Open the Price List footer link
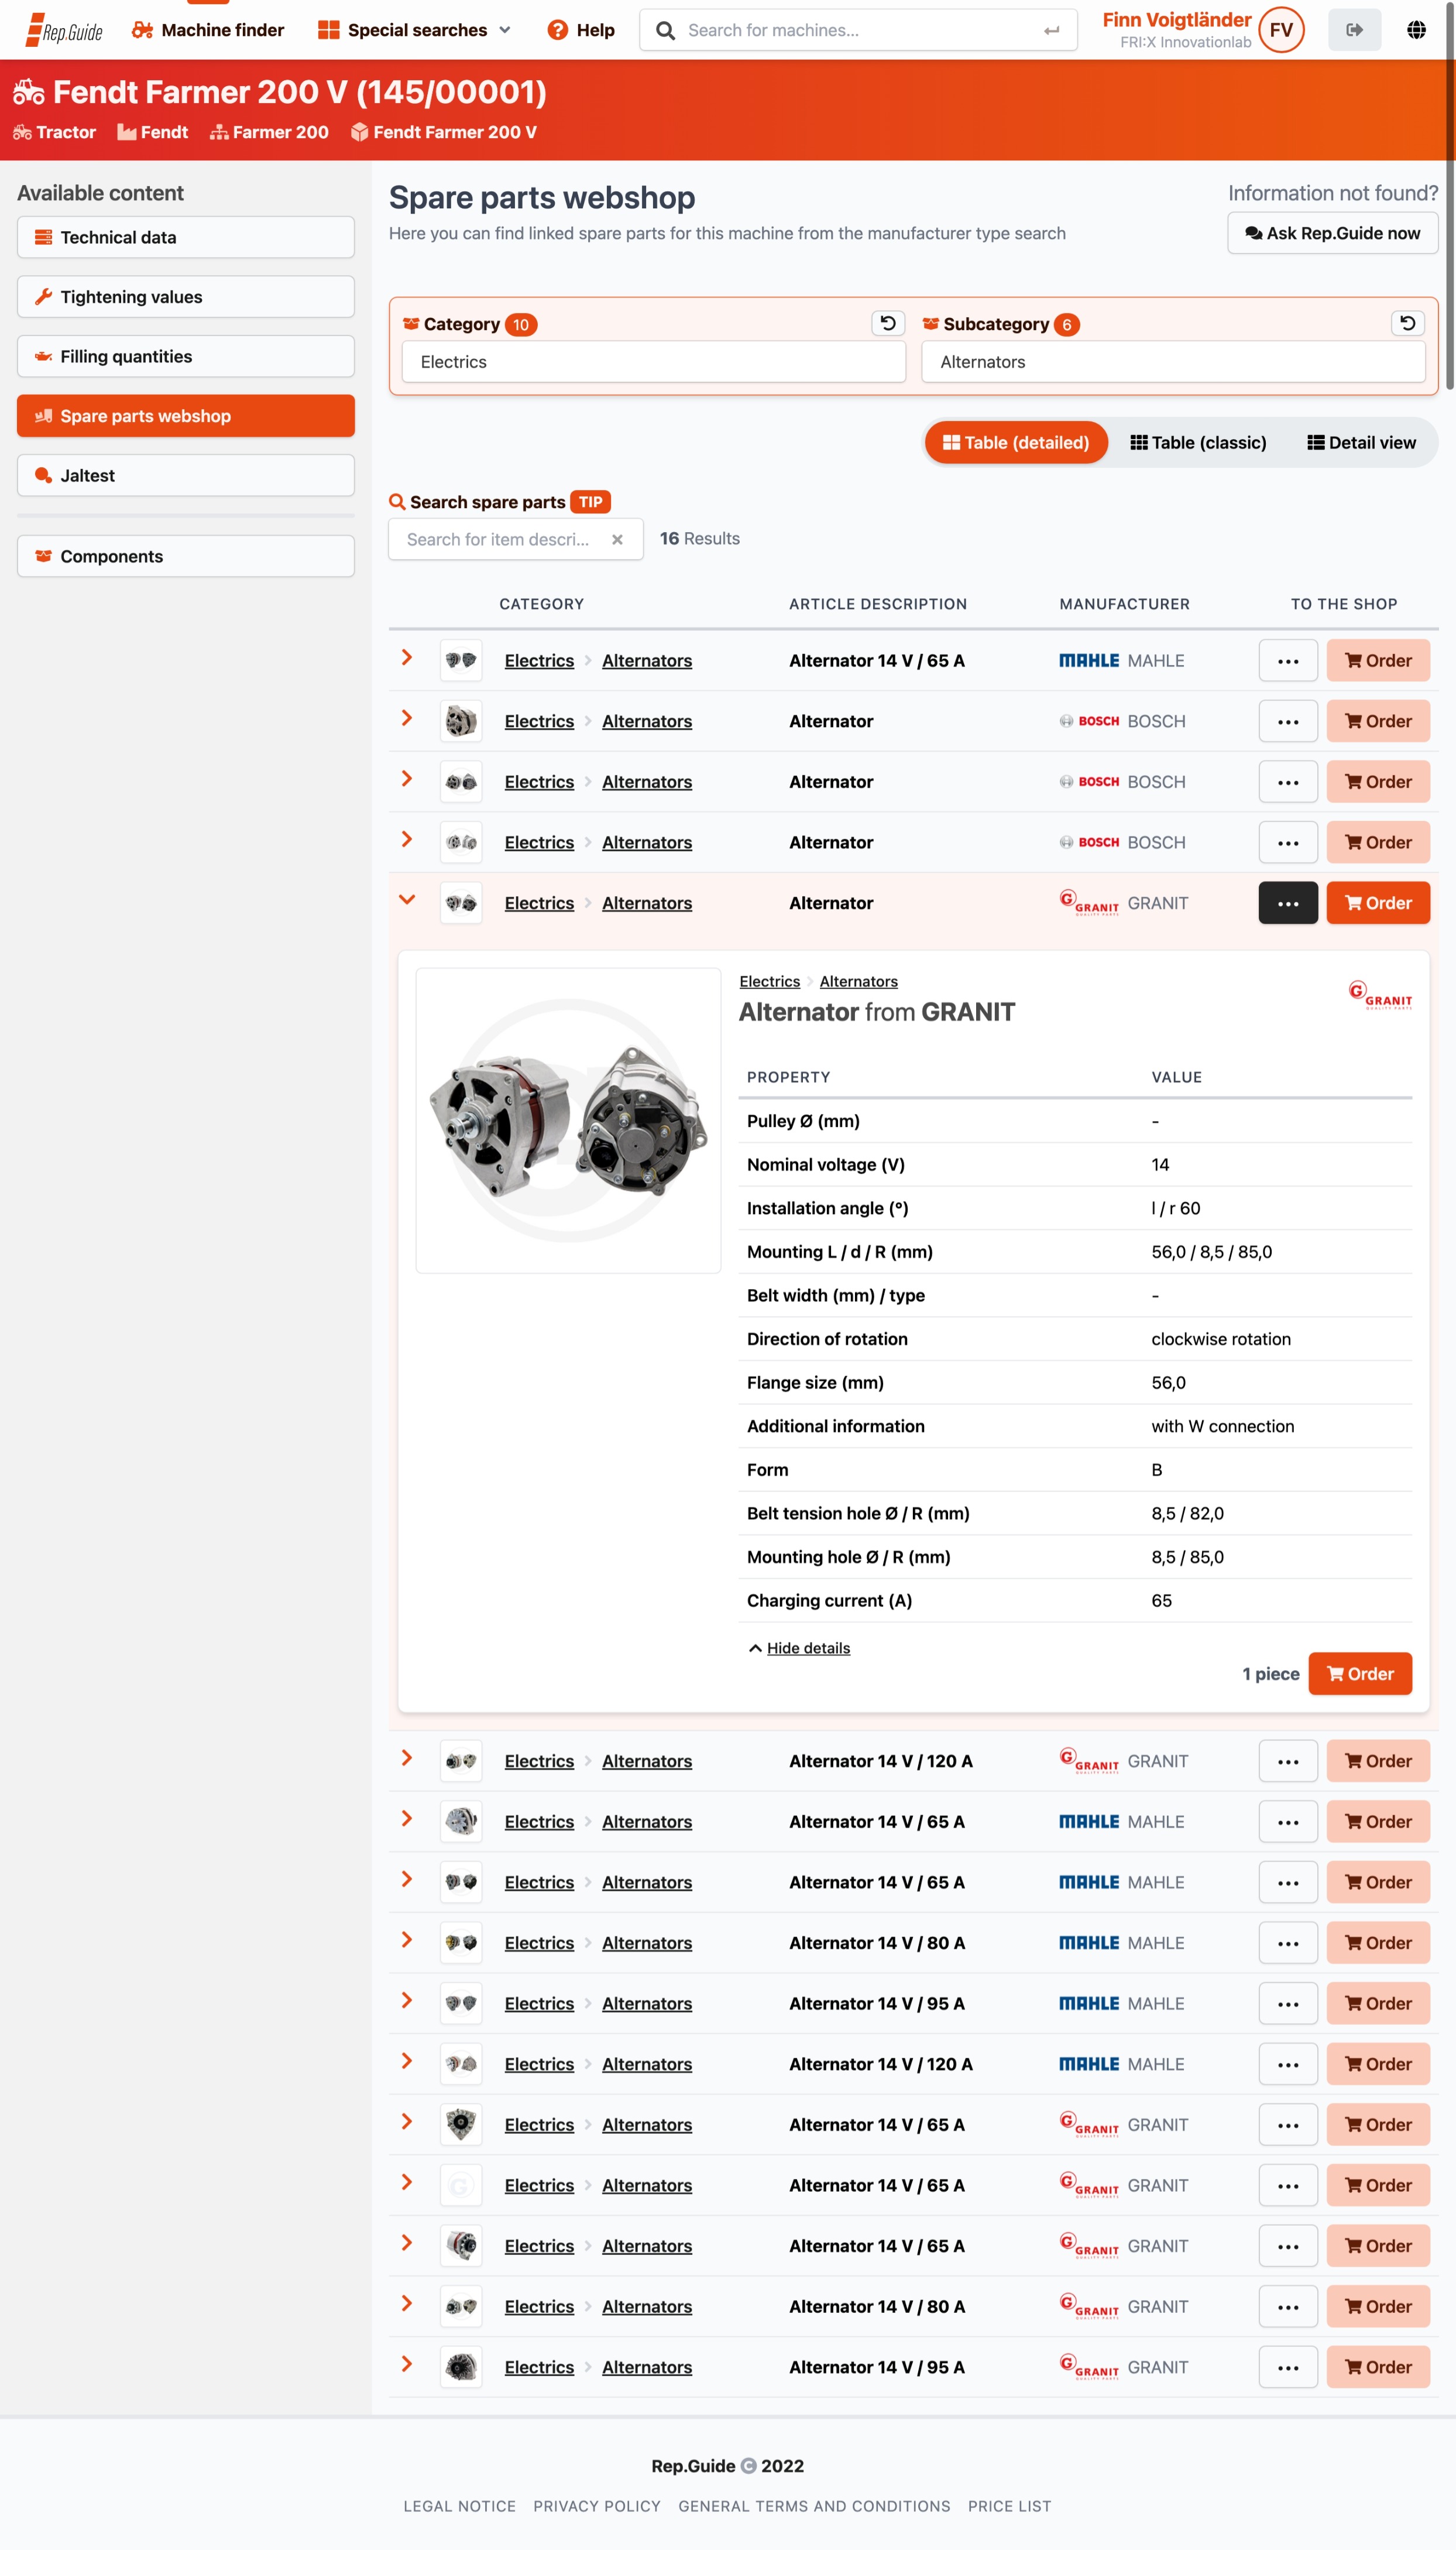 coord(1009,2506)
